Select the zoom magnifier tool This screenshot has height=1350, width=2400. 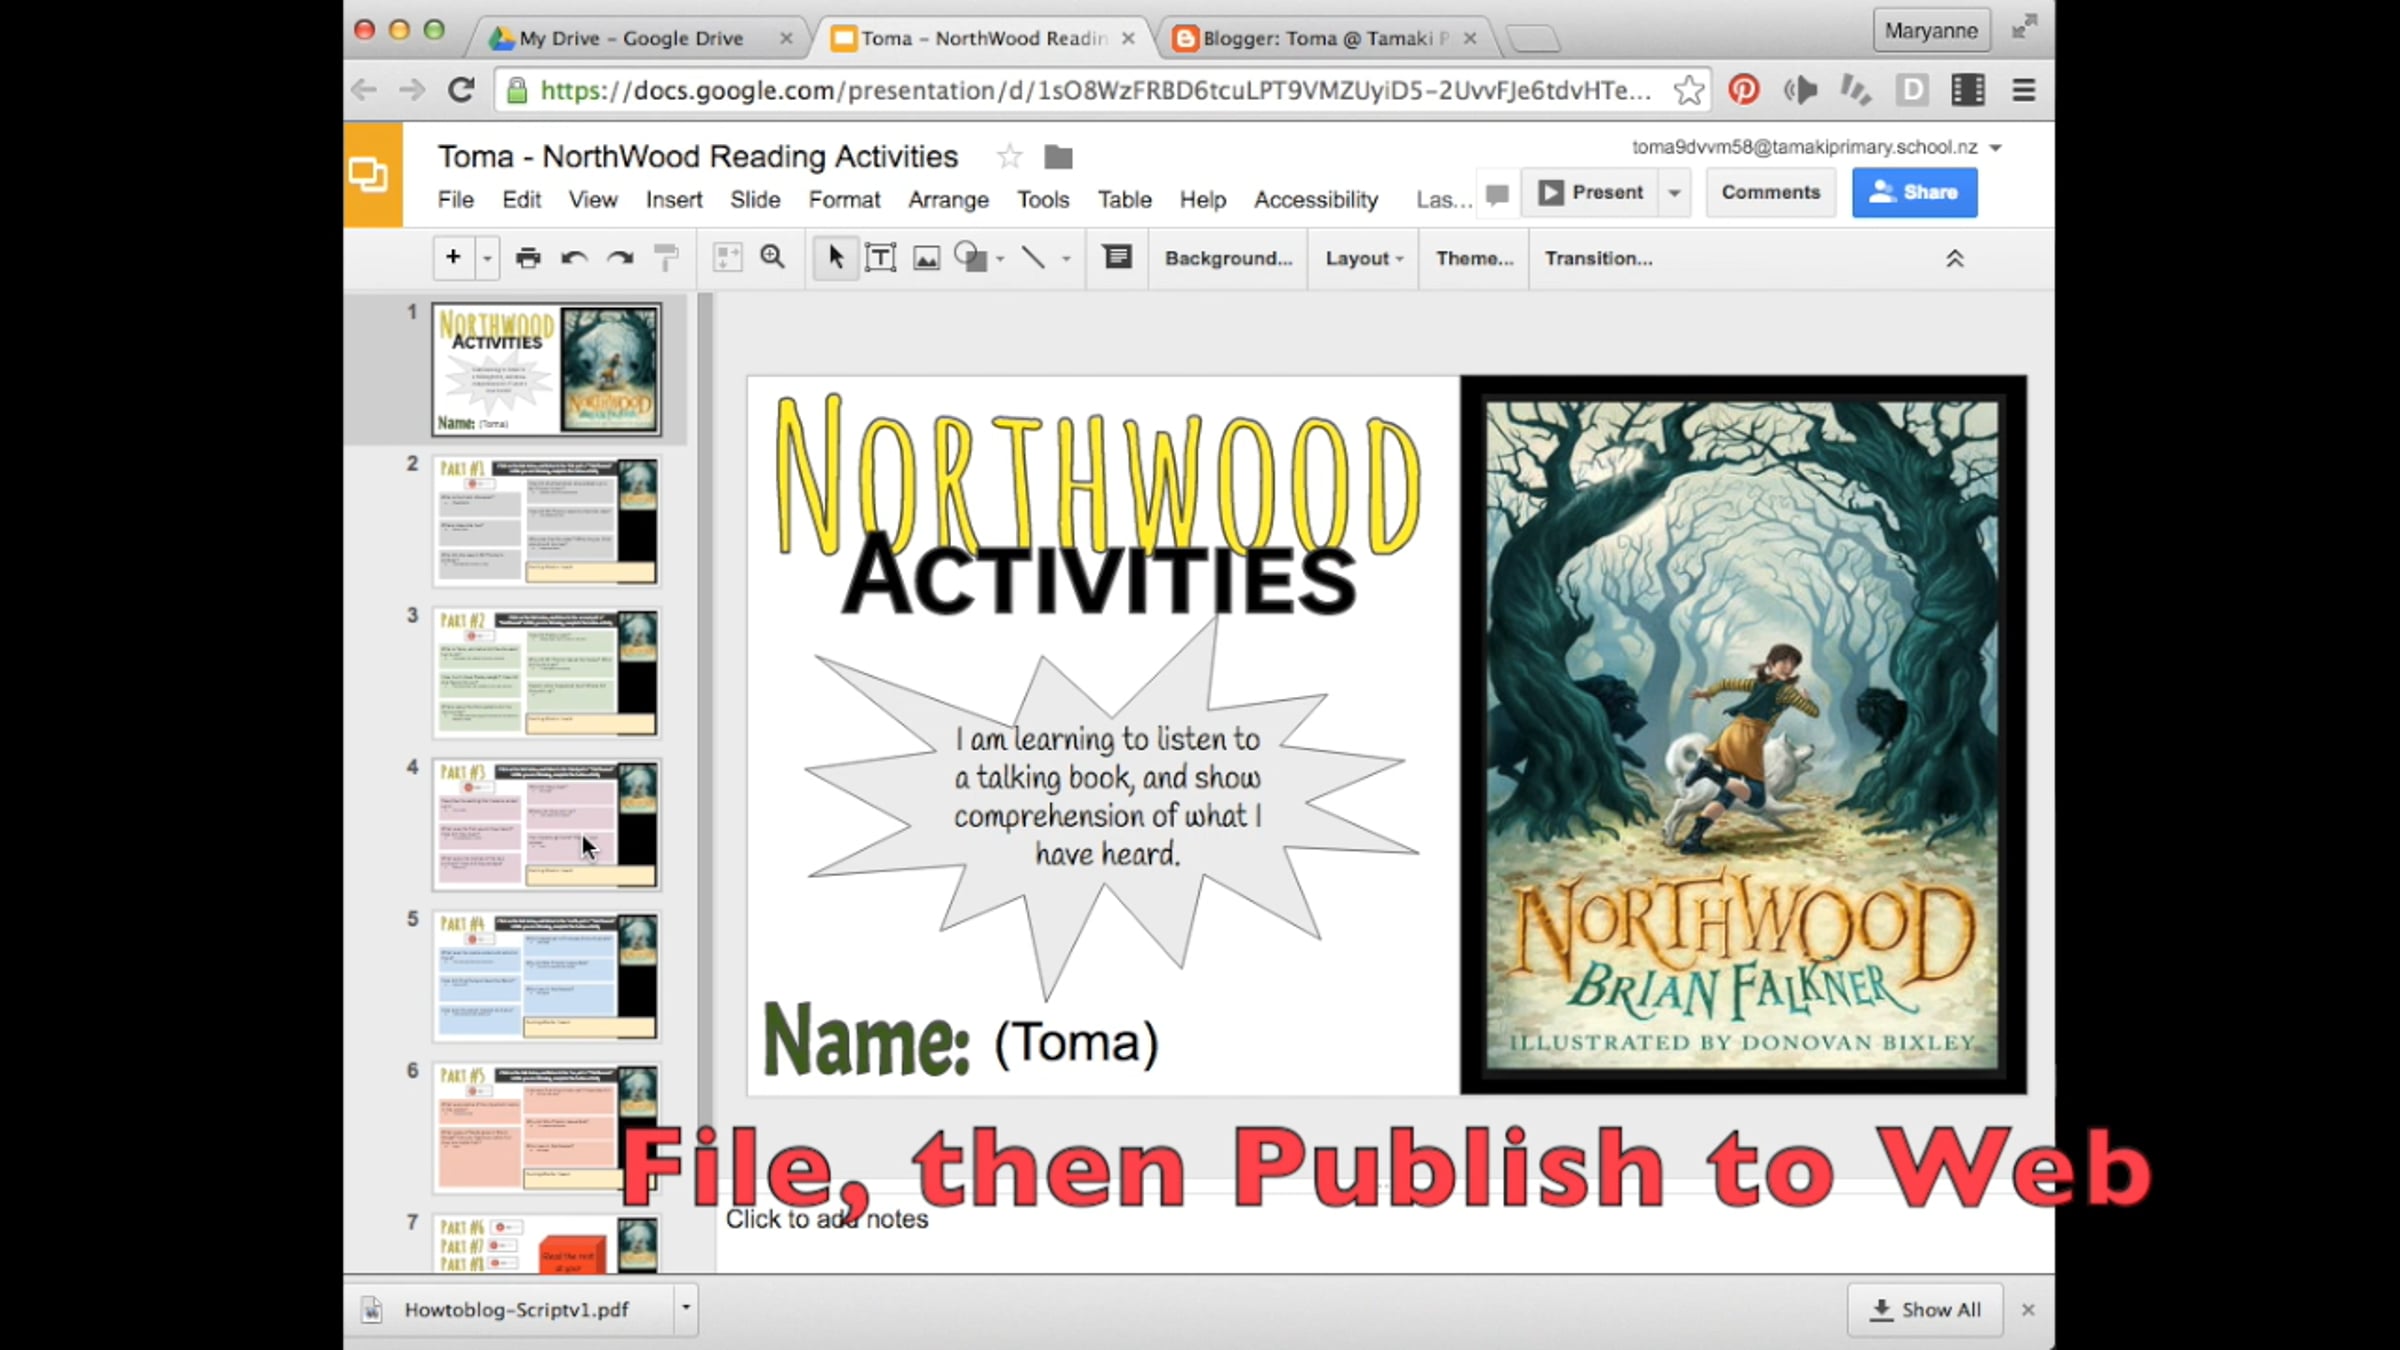(x=772, y=258)
